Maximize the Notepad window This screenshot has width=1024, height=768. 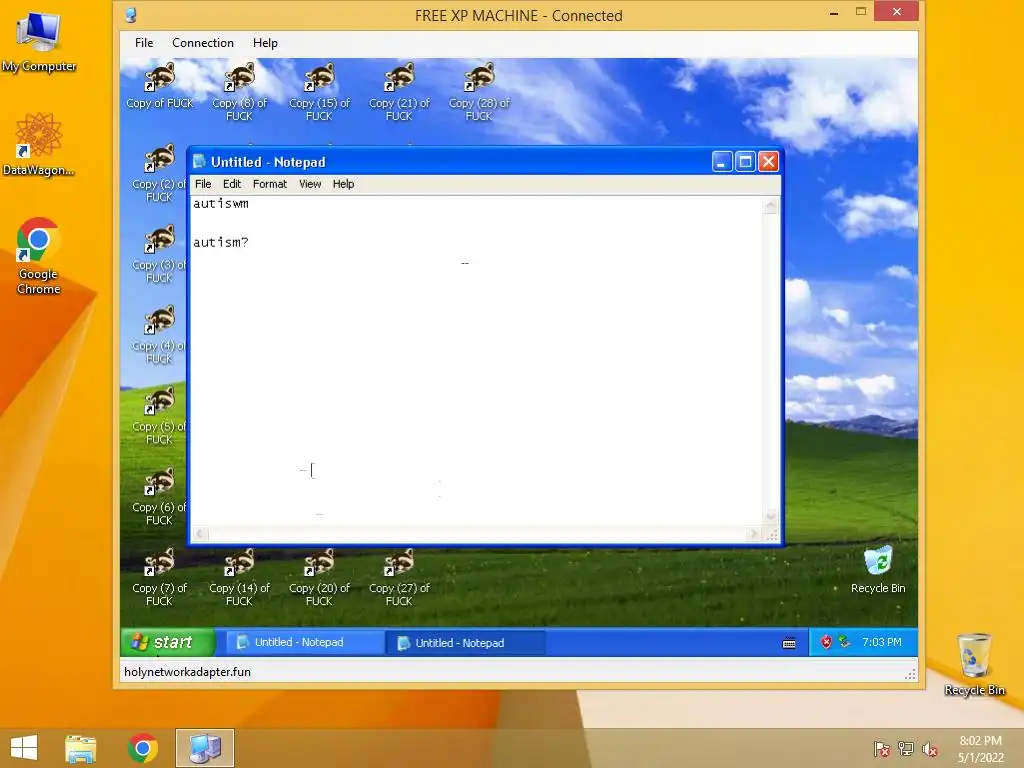pos(745,161)
